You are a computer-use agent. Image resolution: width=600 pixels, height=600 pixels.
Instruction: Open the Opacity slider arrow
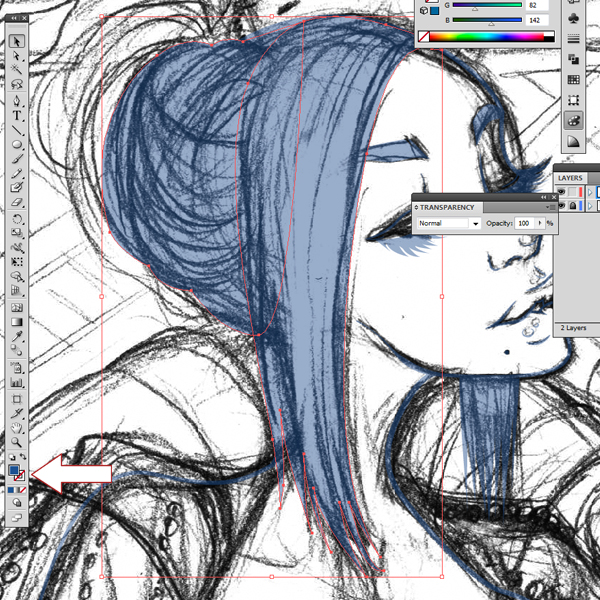point(540,223)
